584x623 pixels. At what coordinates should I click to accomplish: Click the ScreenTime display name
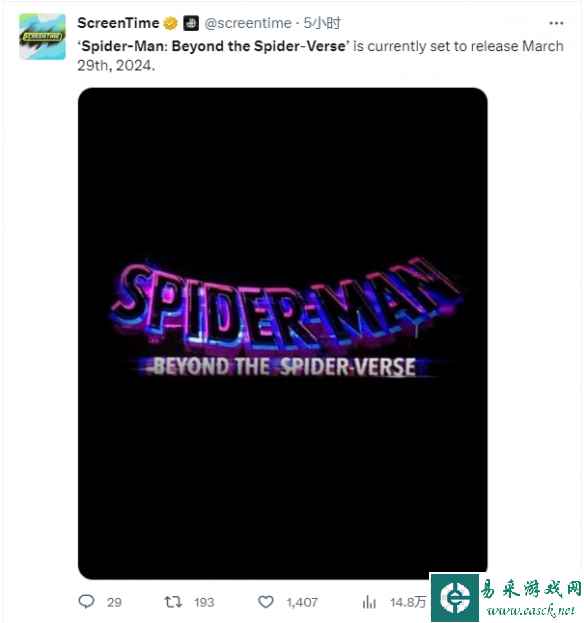pyautogui.click(x=118, y=23)
